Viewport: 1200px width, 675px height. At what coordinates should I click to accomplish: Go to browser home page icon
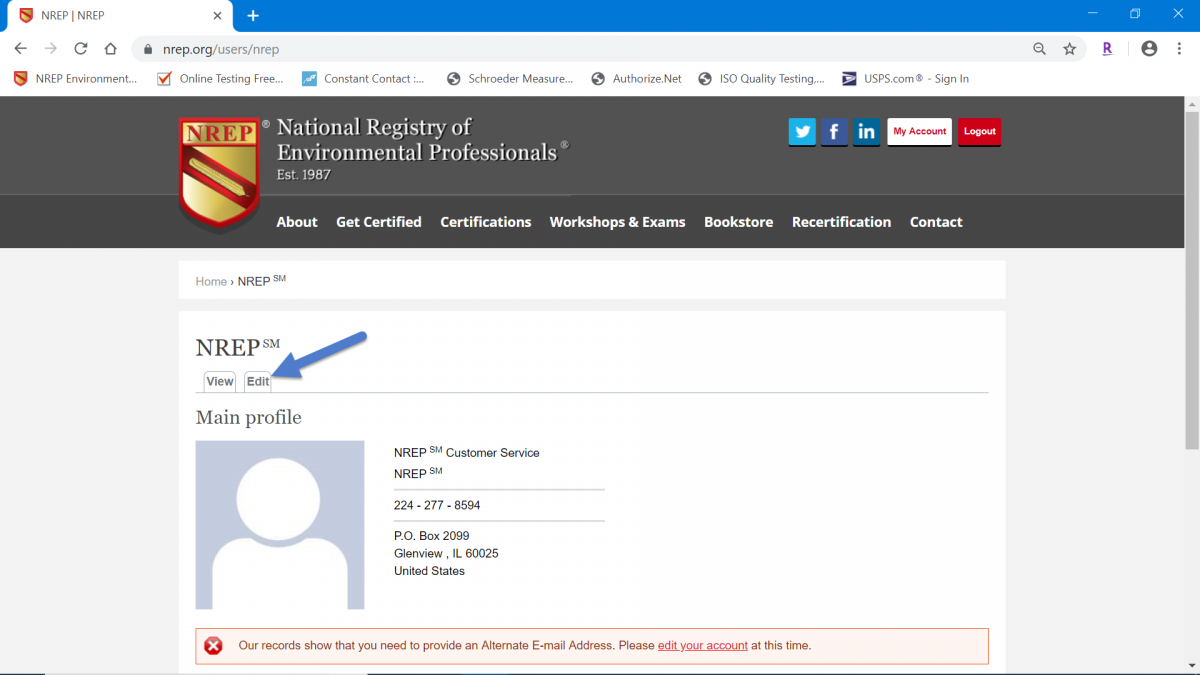click(111, 48)
